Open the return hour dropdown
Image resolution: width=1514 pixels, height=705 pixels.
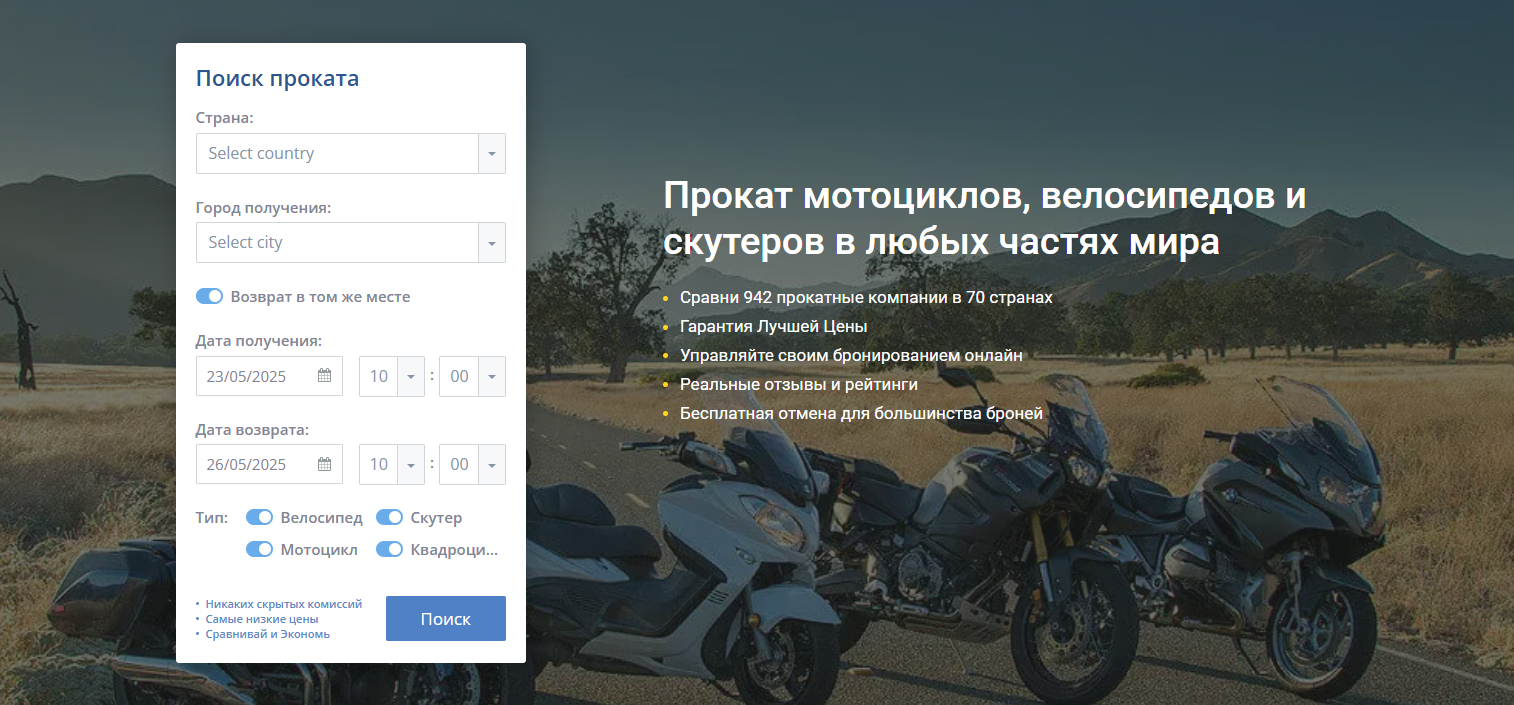[392, 464]
